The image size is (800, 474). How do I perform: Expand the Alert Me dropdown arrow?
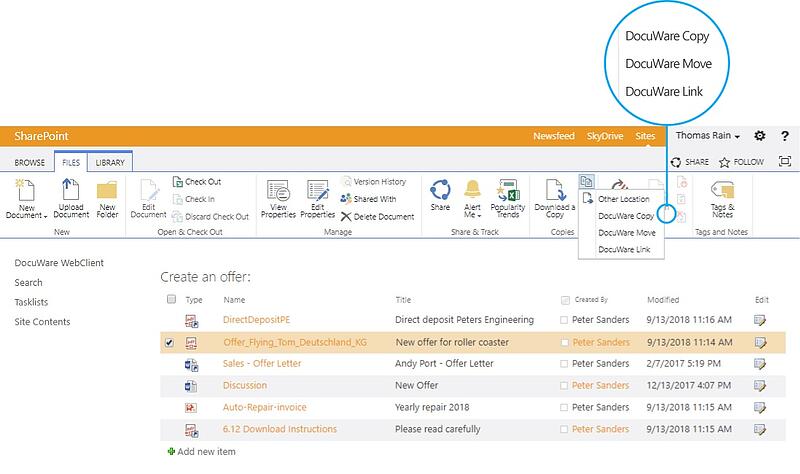pos(479,216)
